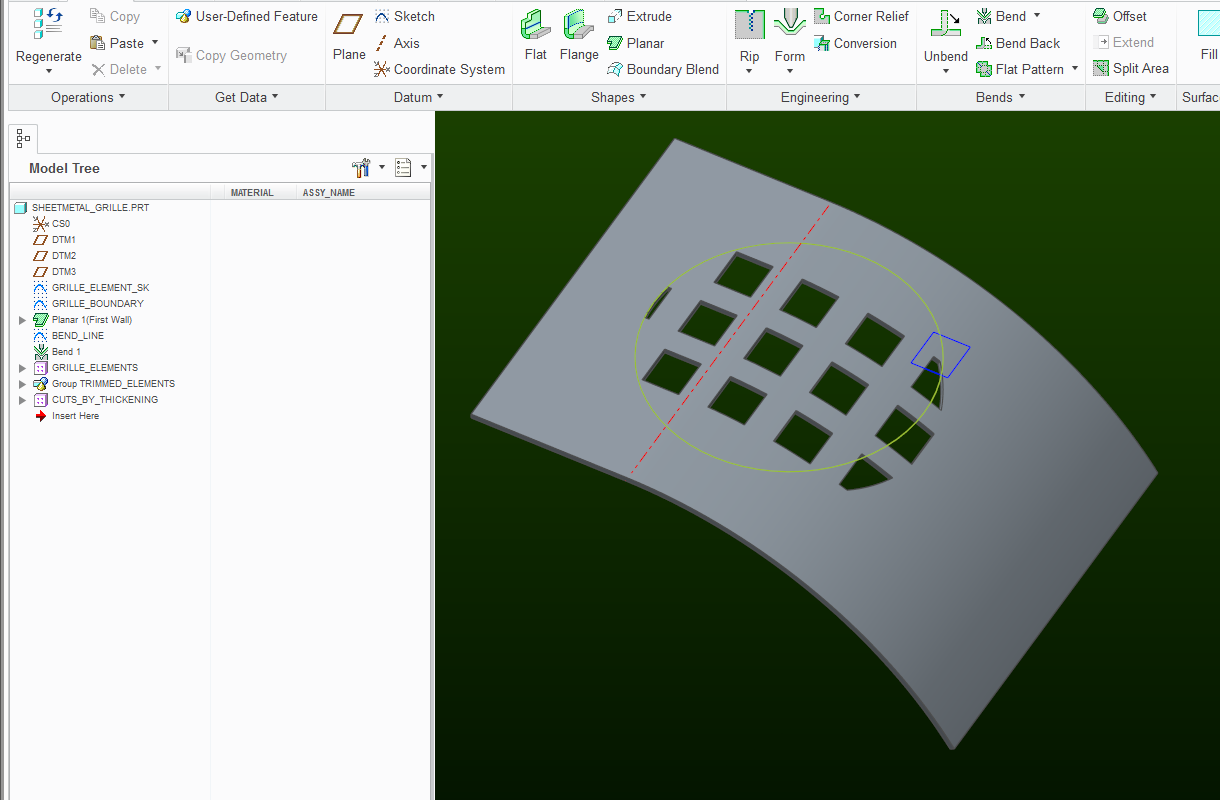
Task: Select the Conversion tool
Action: click(855, 43)
